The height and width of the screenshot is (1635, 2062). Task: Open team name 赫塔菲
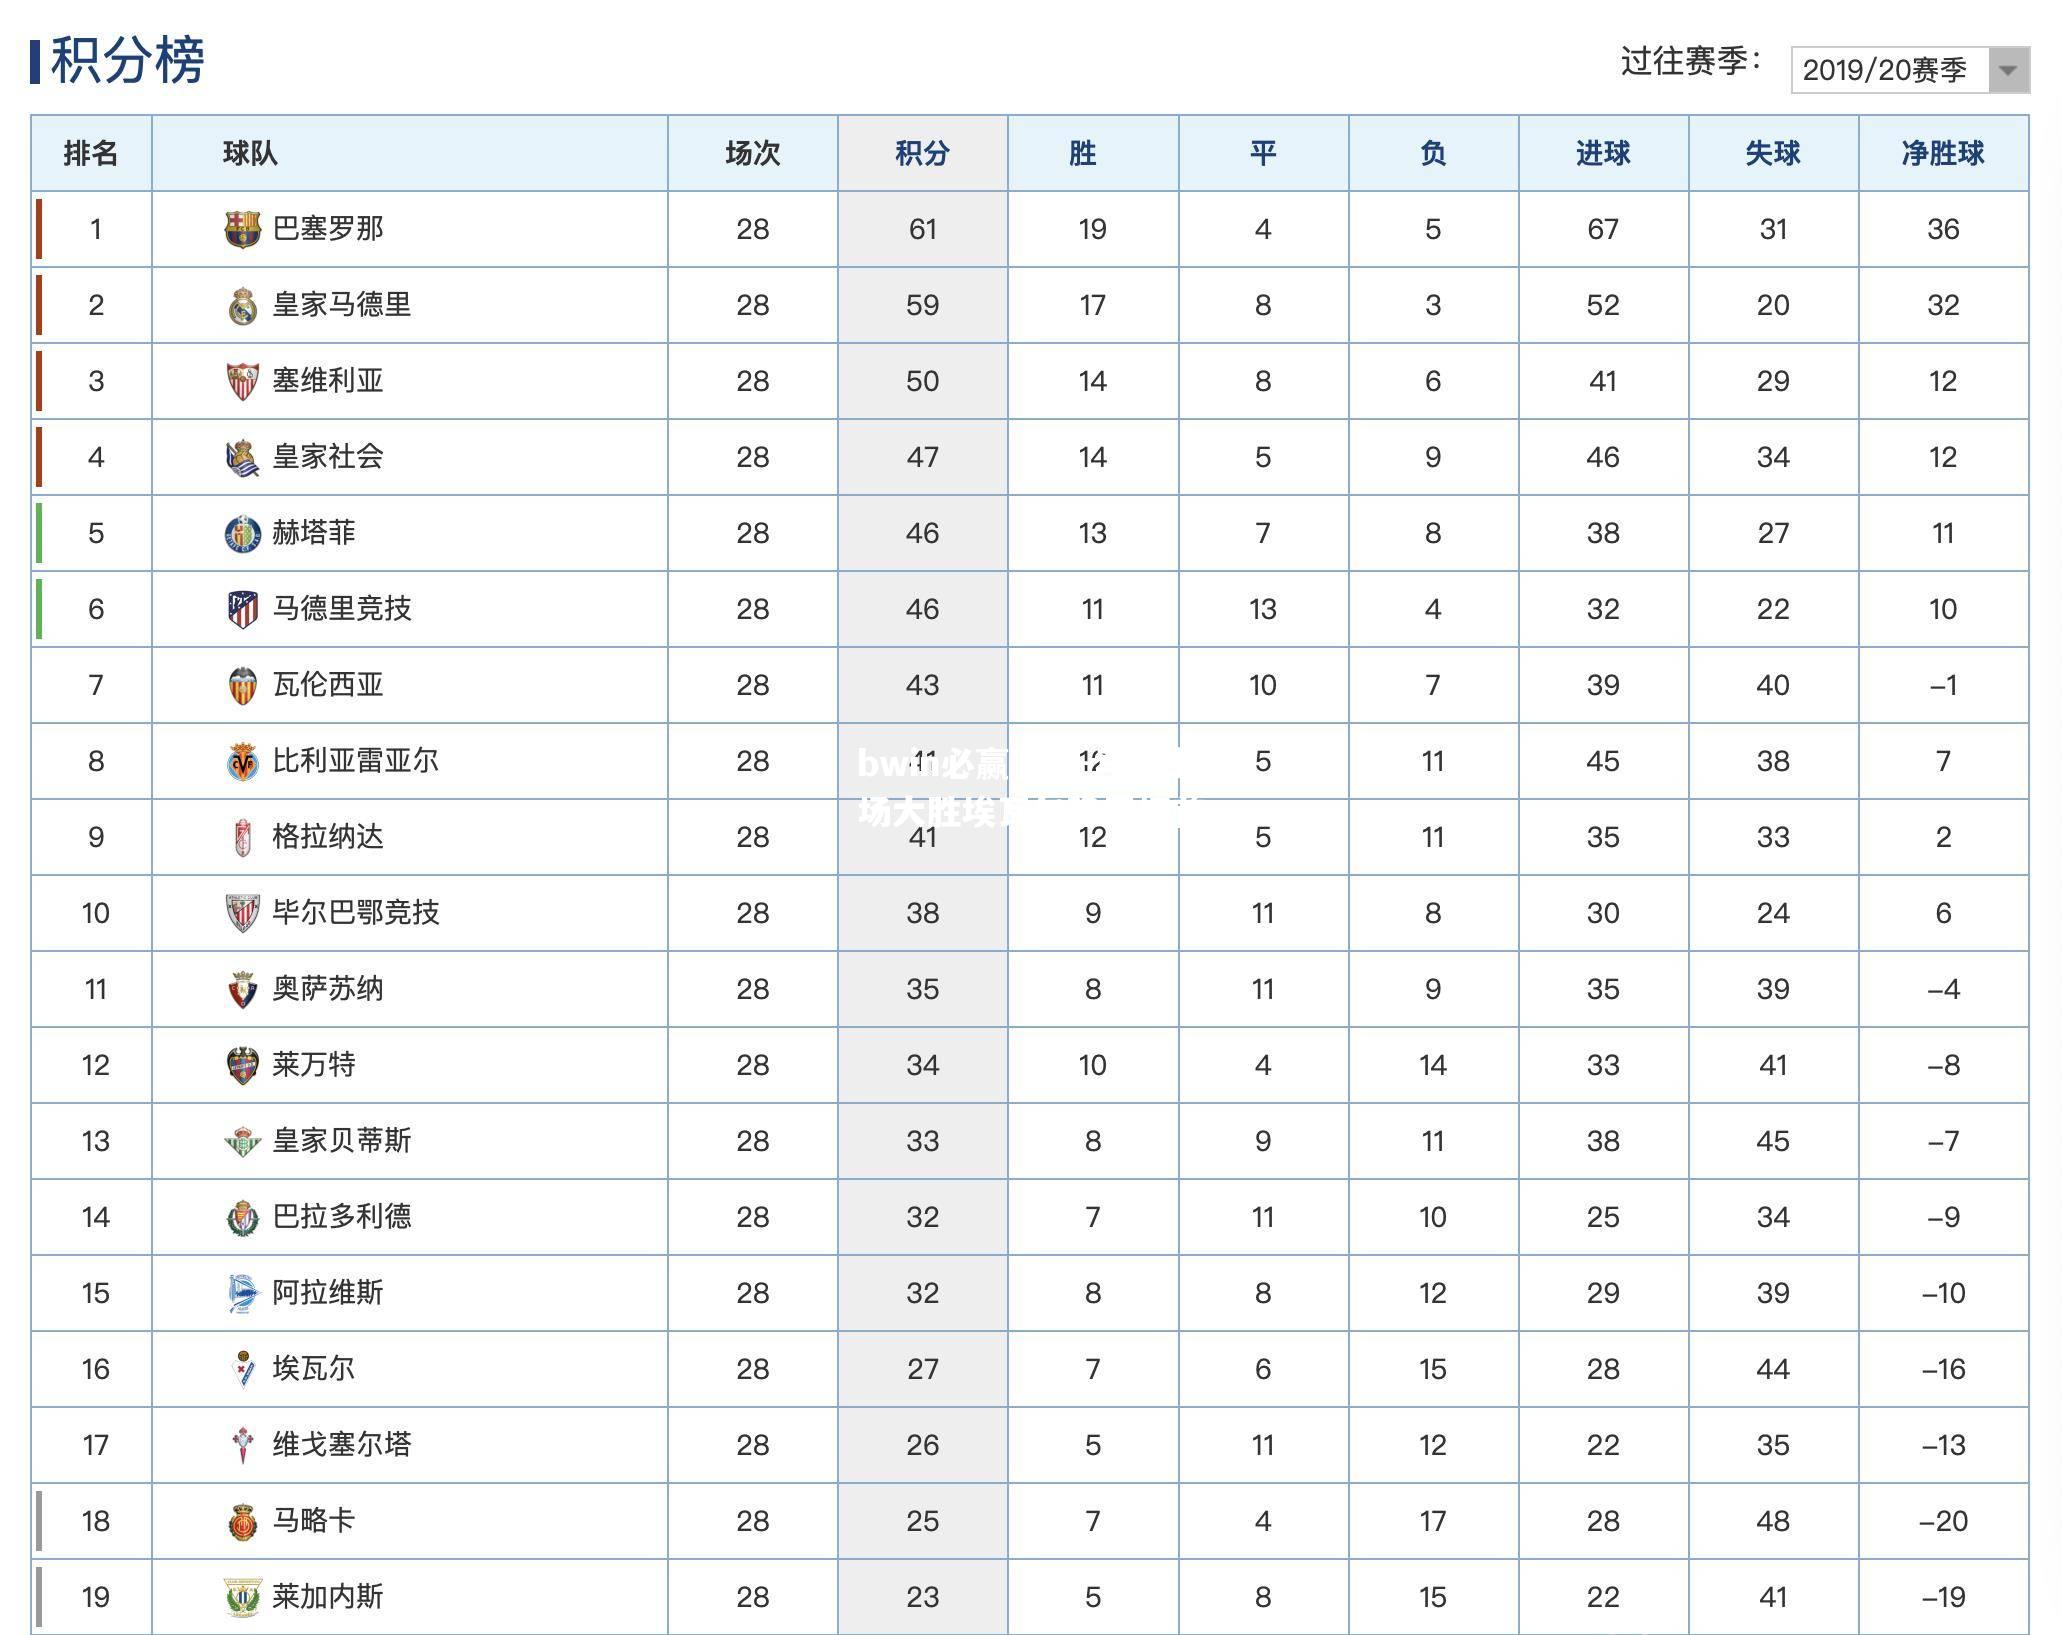[x=314, y=533]
